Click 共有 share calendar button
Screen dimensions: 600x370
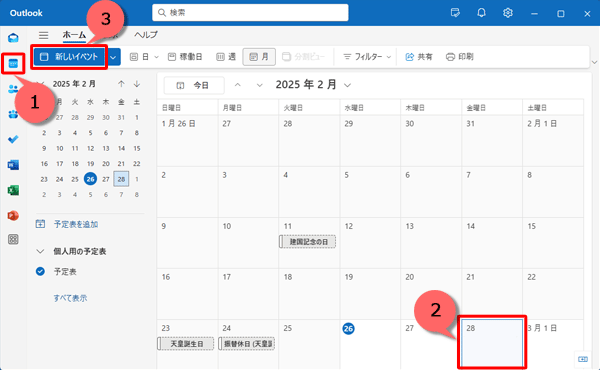pyautogui.click(x=419, y=57)
